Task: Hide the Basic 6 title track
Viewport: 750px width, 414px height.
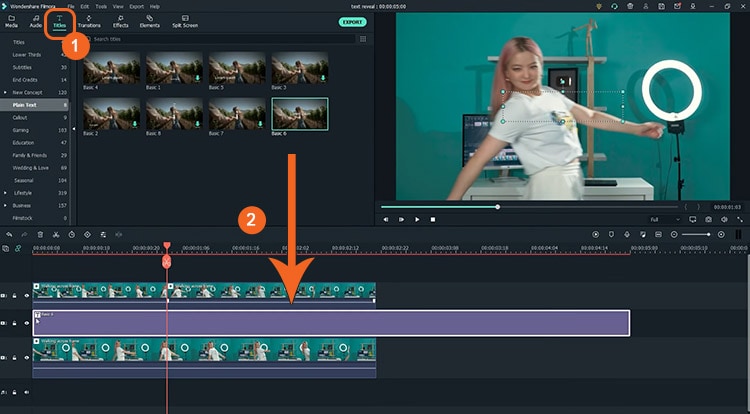Action: click(26, 324)
